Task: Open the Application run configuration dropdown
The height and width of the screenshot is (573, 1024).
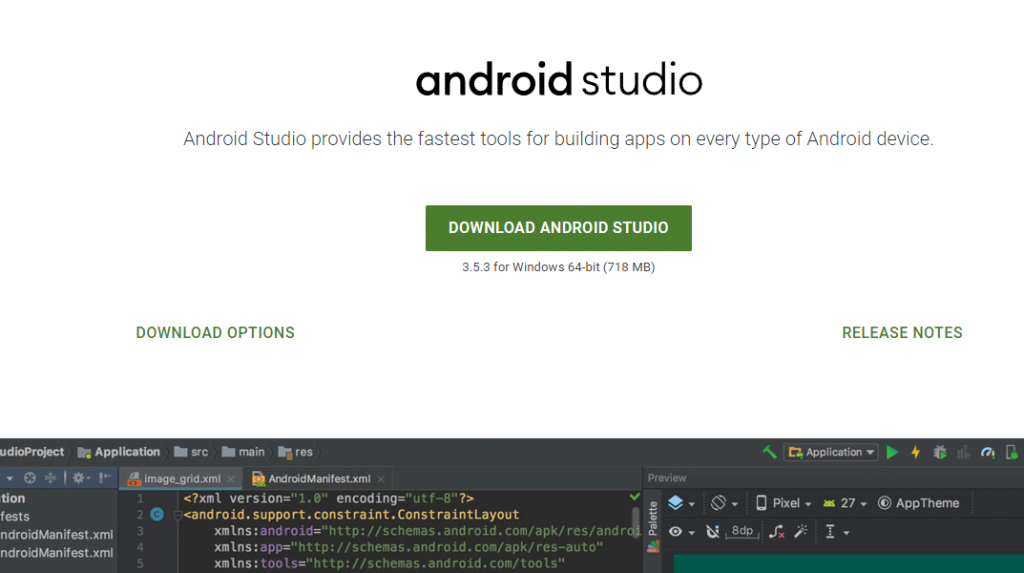Action: point(831,452)
